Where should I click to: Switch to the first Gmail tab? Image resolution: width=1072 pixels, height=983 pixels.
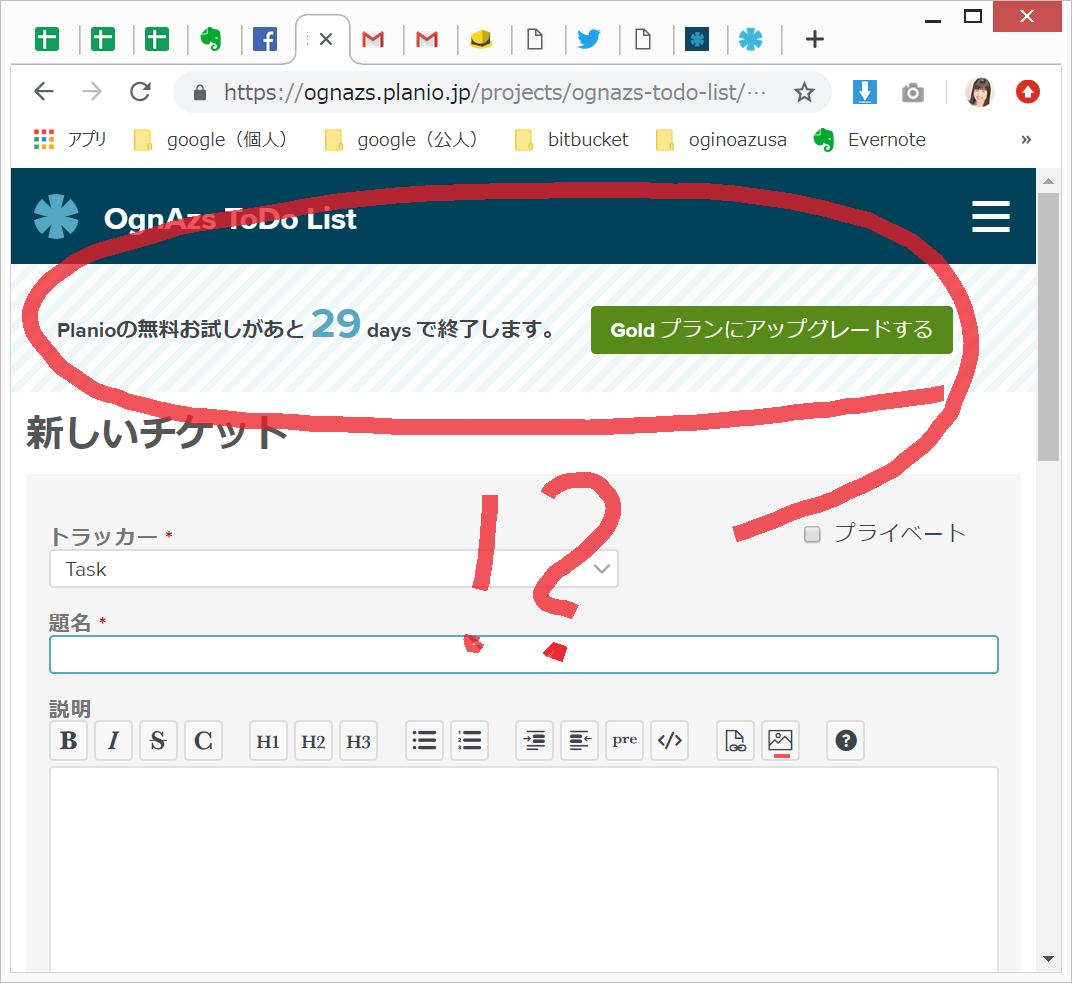click(x=373, y=40)
